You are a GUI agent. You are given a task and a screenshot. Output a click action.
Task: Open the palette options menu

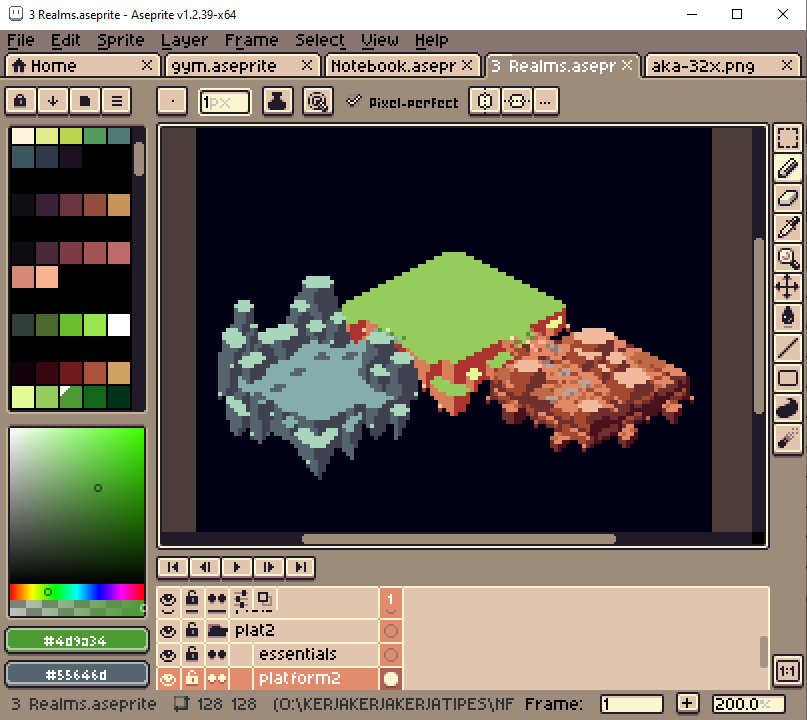tap(116, 101)
